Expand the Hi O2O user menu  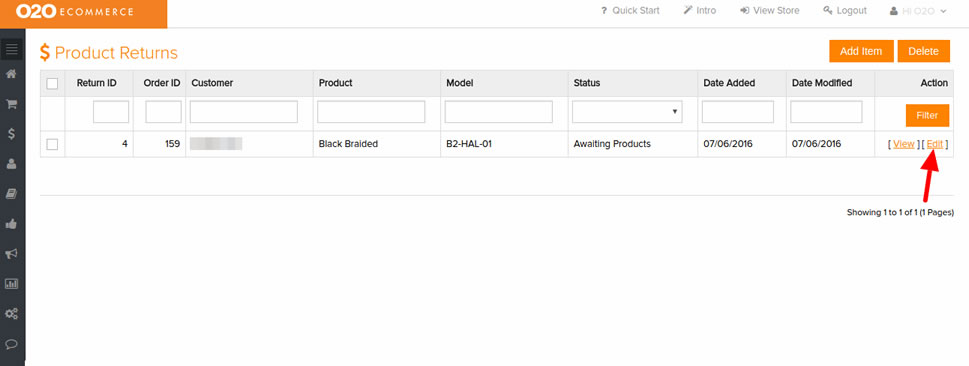click(x=918, y=11)
